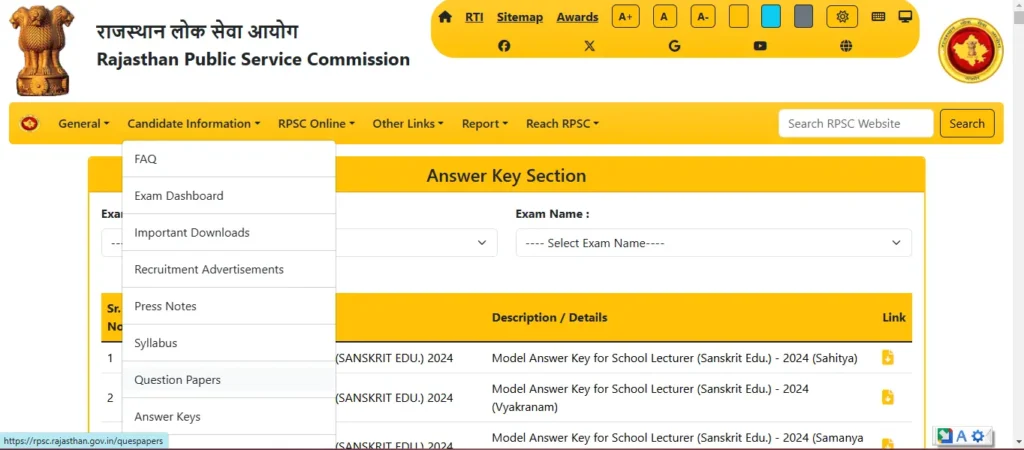Download Sahitya answer key file icon
This screenshot has height=450, width=1024.
click(x=887, y=358)
